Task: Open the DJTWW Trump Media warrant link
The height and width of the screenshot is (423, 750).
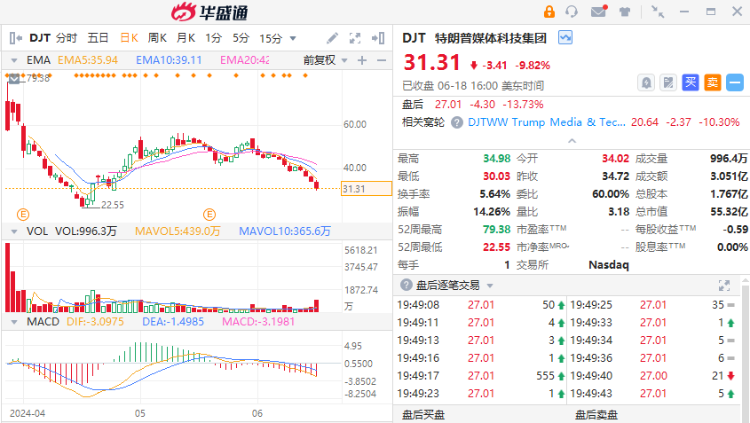Action: tap(547, 122)
